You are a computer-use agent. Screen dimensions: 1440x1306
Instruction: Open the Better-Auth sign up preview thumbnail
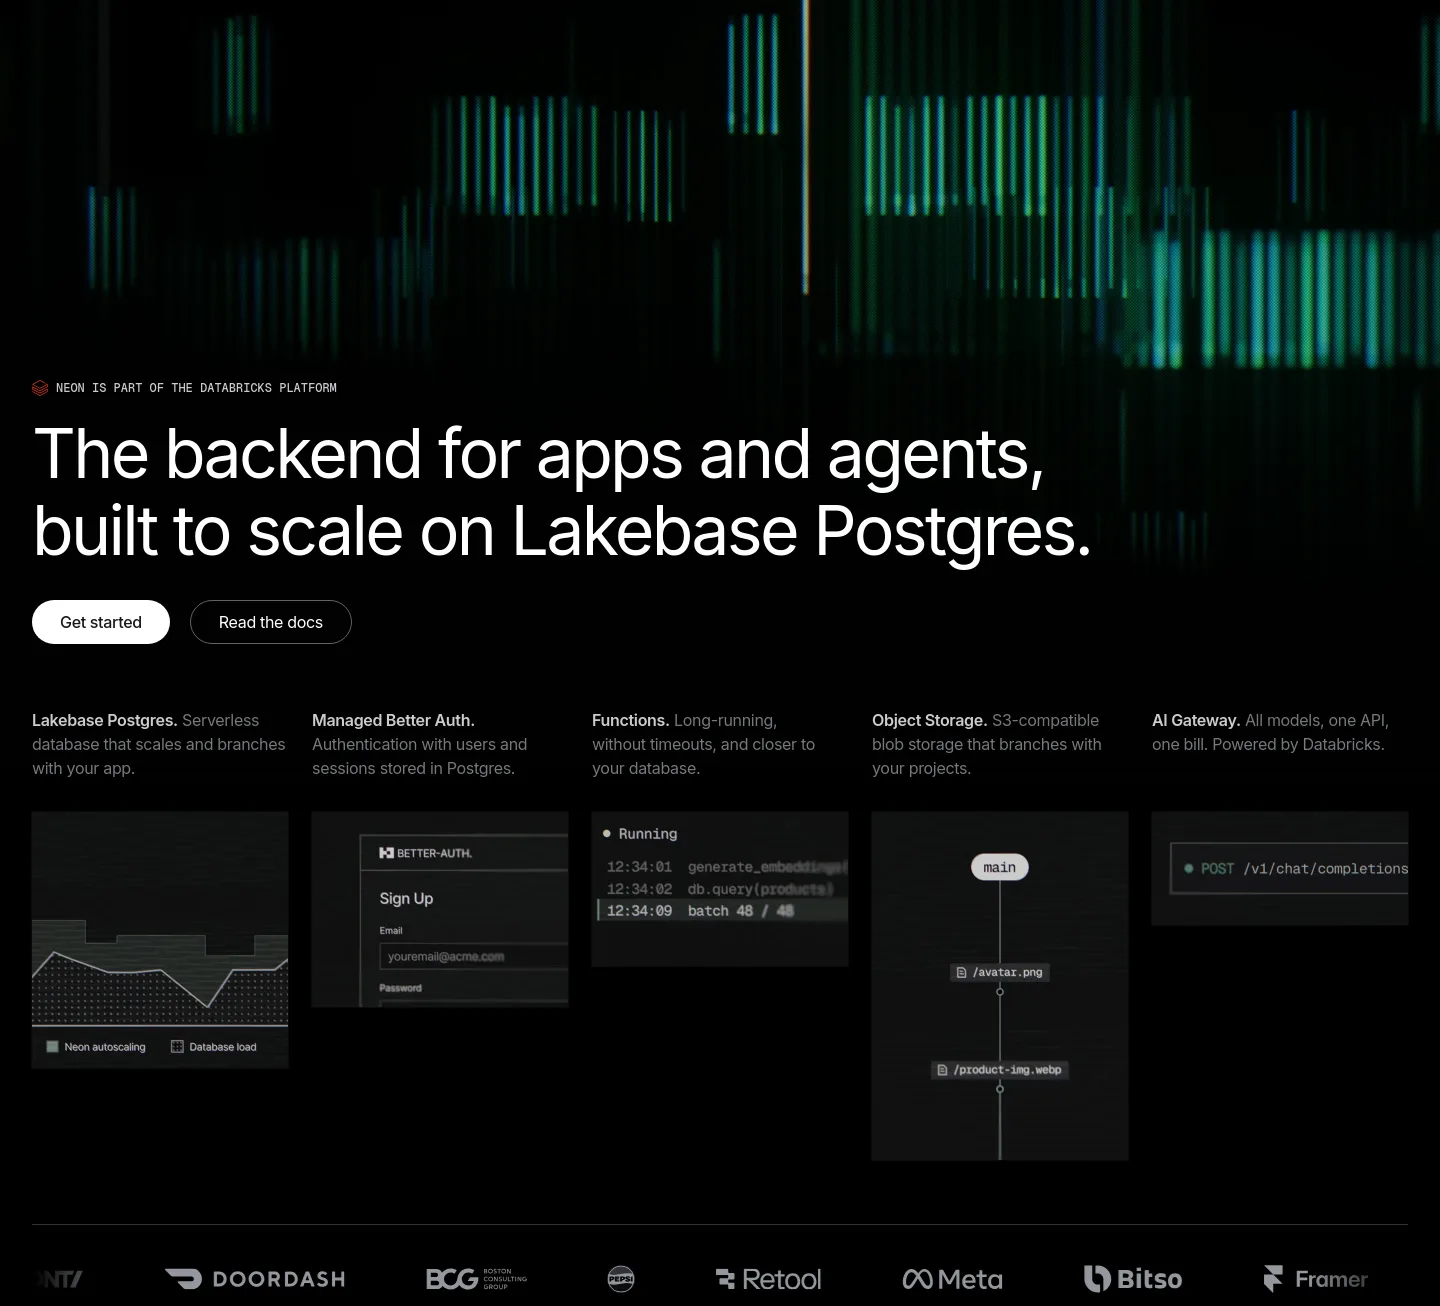click(440, 909)
